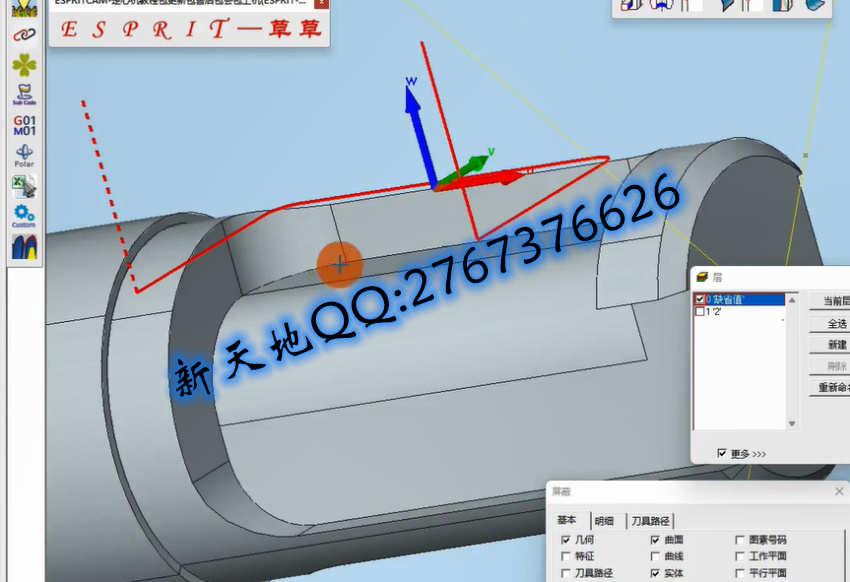Enable the layer 1 '2' checkbox
This screenshot has width=850, height=582.
(700, 312)
